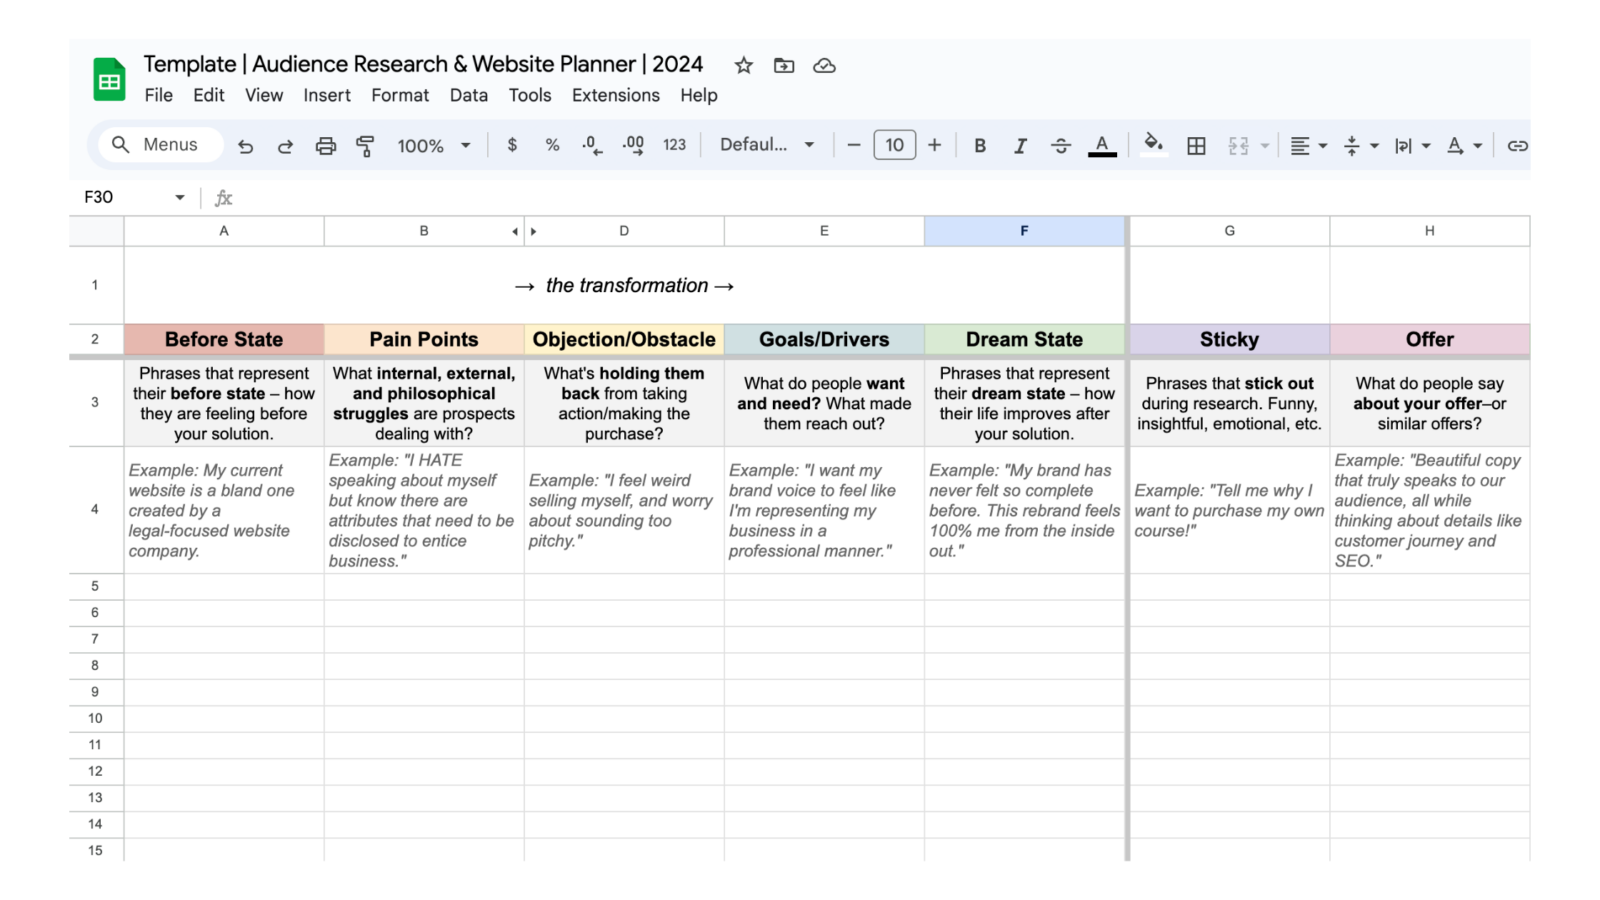Toggle italic formatting
Screen dimensions: 1600x900
[x=1020, y=144]
